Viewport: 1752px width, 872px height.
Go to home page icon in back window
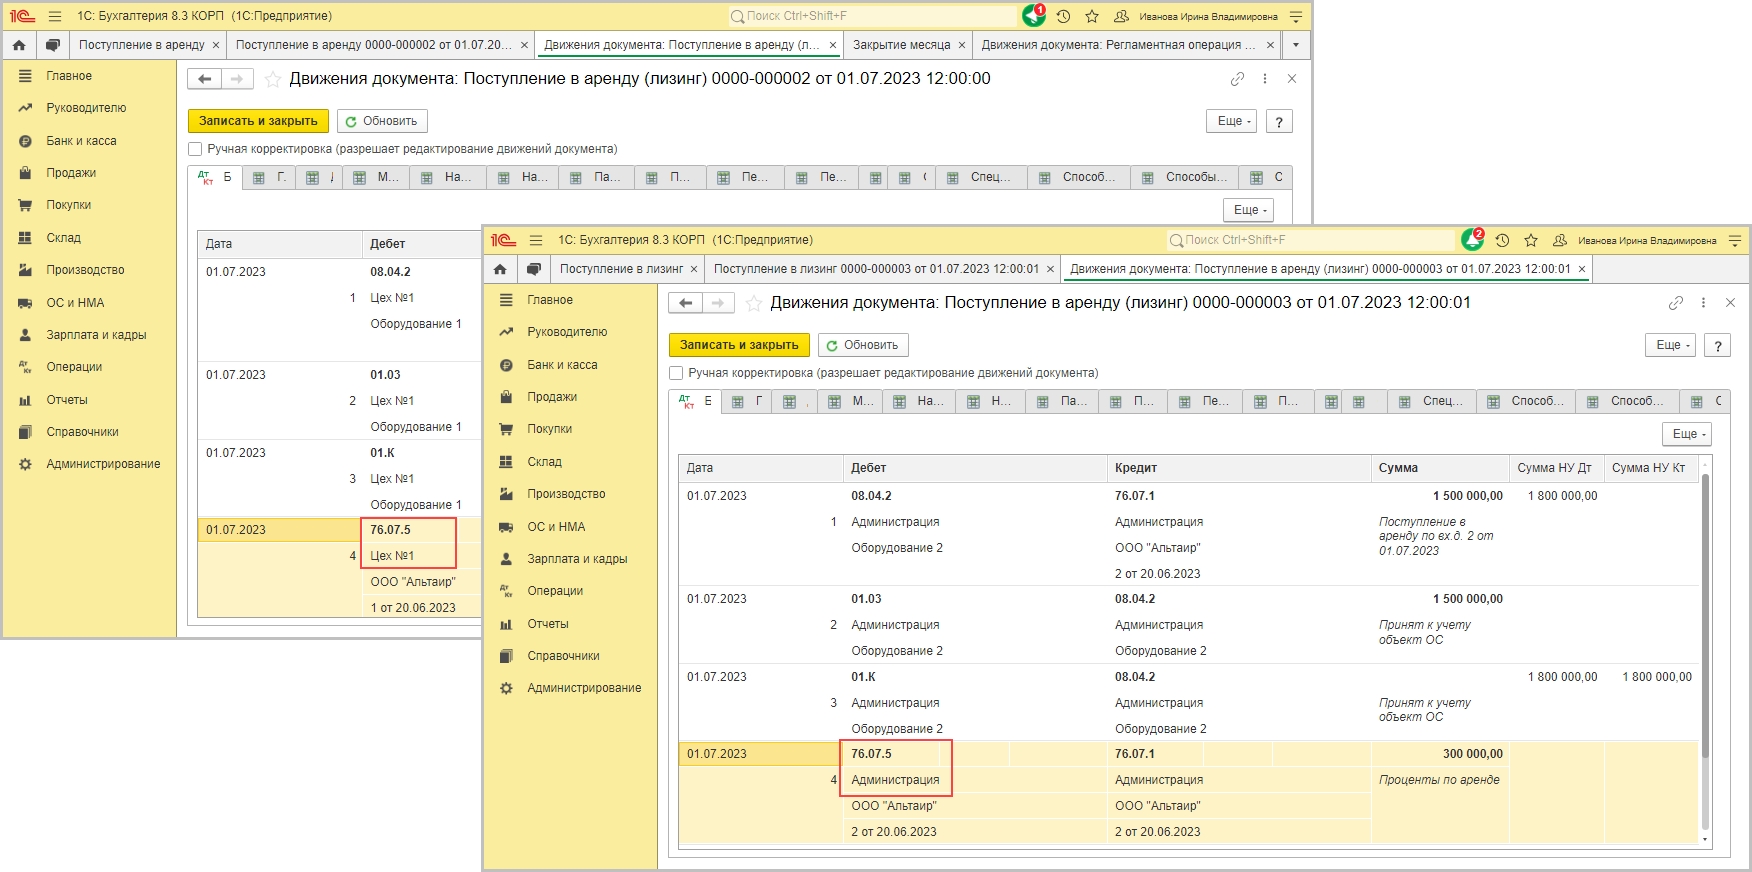(x=19, y=45)
